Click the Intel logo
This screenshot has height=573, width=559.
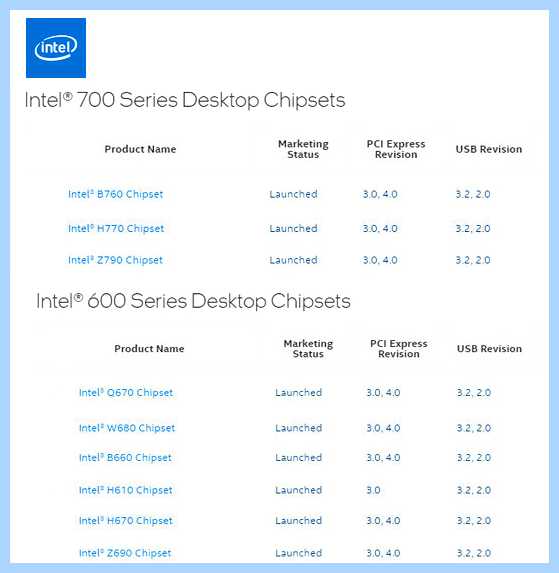pyautogui.click(x=56, y=48)
